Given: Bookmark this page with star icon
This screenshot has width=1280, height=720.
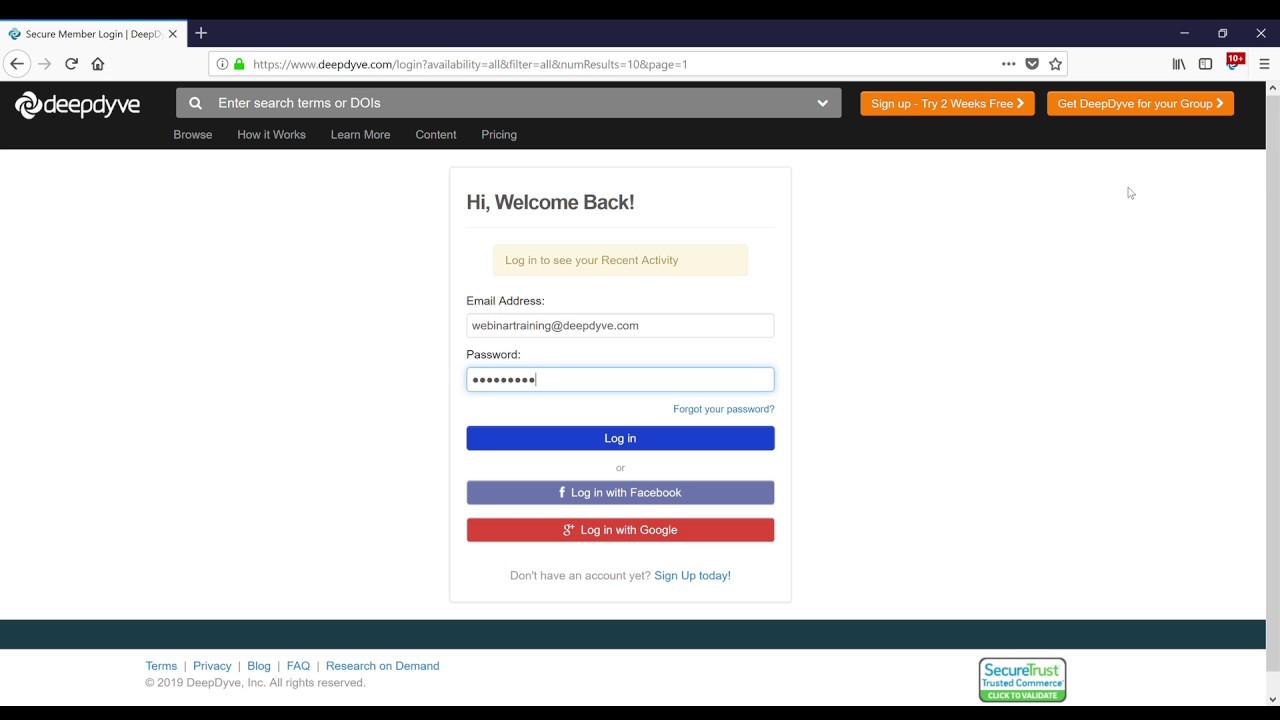Looking at the screenshot, I should click(1055, 64).
